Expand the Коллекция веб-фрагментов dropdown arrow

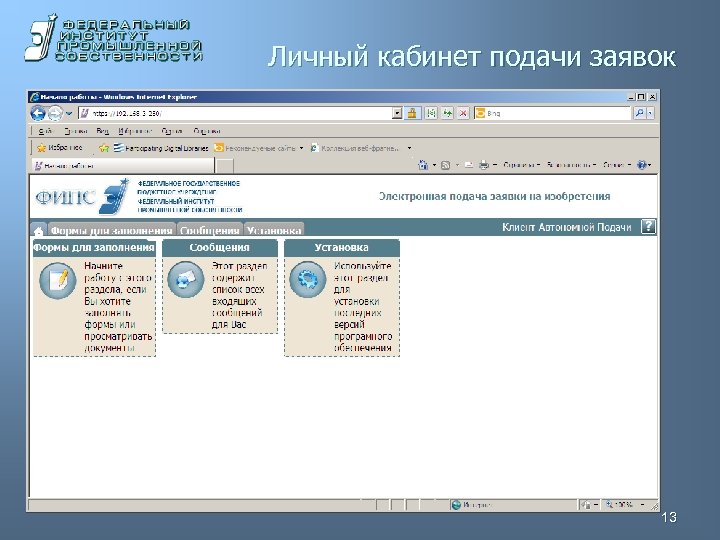pos(409,148)
